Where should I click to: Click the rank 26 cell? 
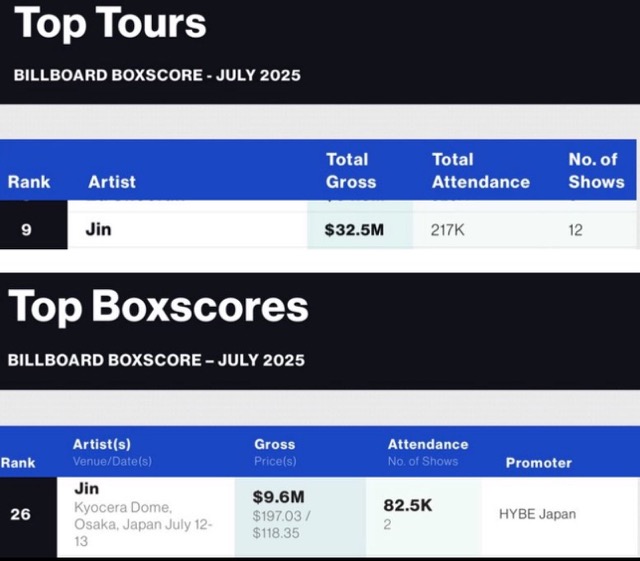pos(21,514)
